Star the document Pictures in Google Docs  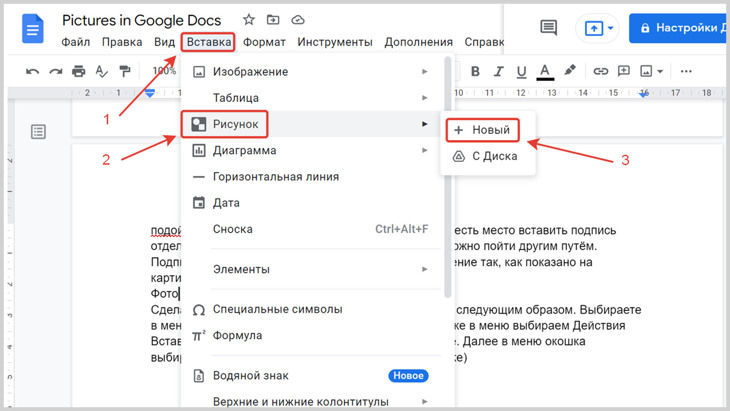[249, 20]
